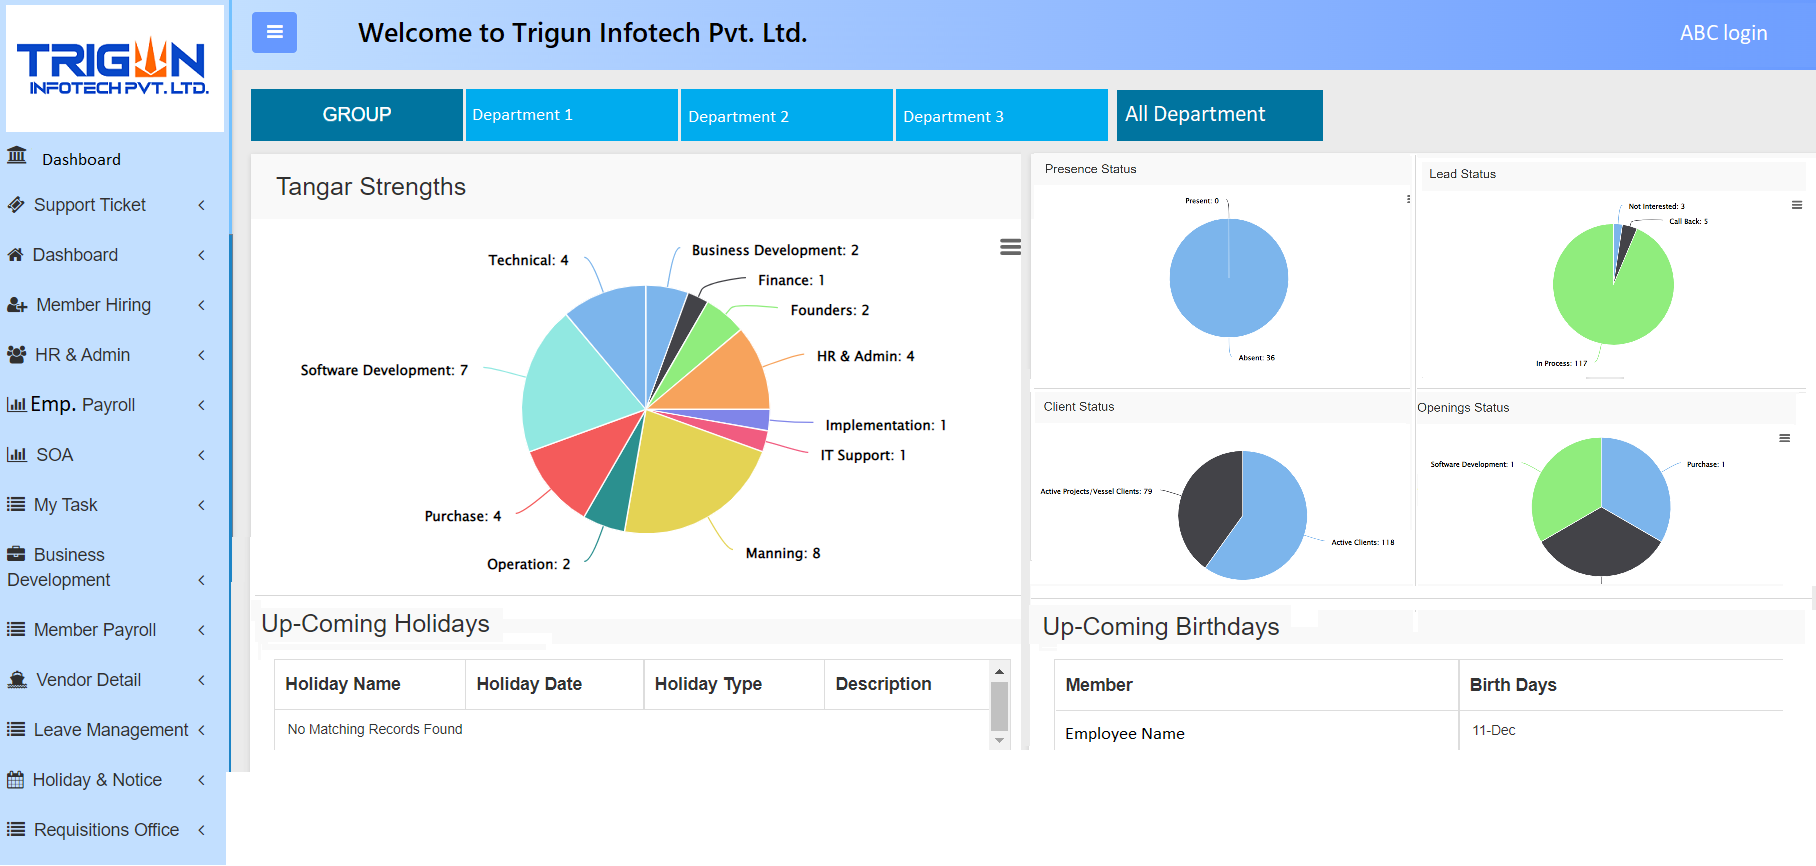1816x866 pixels.
Task: Click the Leave Management list icon
Action: tap(16, 730)
